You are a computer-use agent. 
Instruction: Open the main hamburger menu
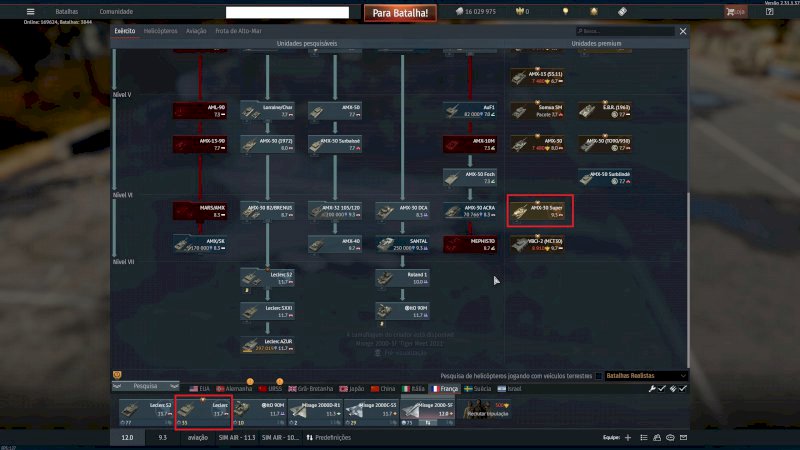tap(31, 11)
